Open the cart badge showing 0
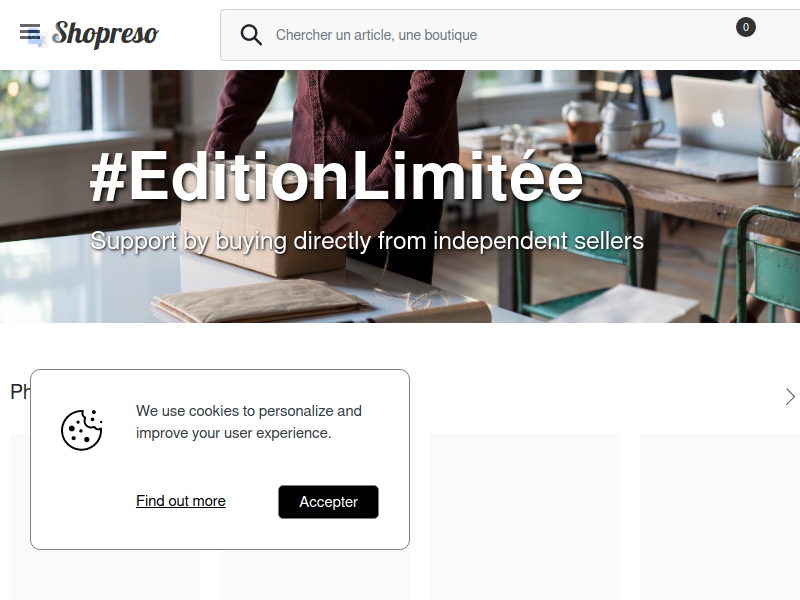The image size is (800, 600). click(745, 27)
